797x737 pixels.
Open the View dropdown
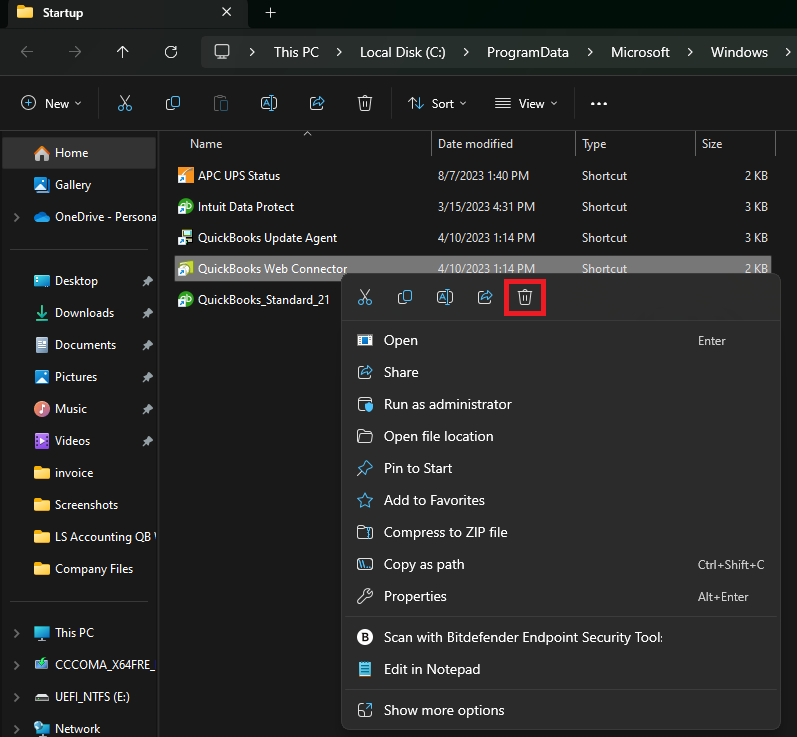pos(526,103)
